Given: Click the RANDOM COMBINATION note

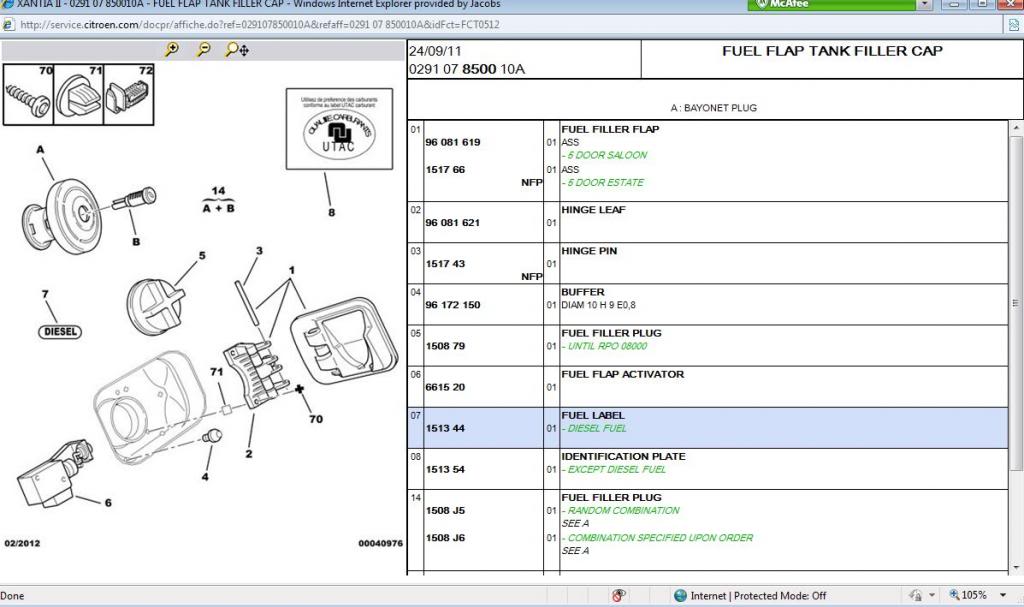Looking at the screenshot, I should [621, 510].
